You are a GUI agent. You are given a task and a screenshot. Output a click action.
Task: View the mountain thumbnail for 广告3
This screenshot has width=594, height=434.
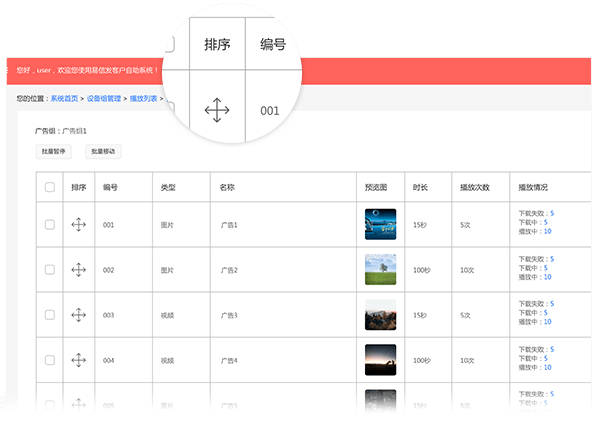(x=380, y=315)
